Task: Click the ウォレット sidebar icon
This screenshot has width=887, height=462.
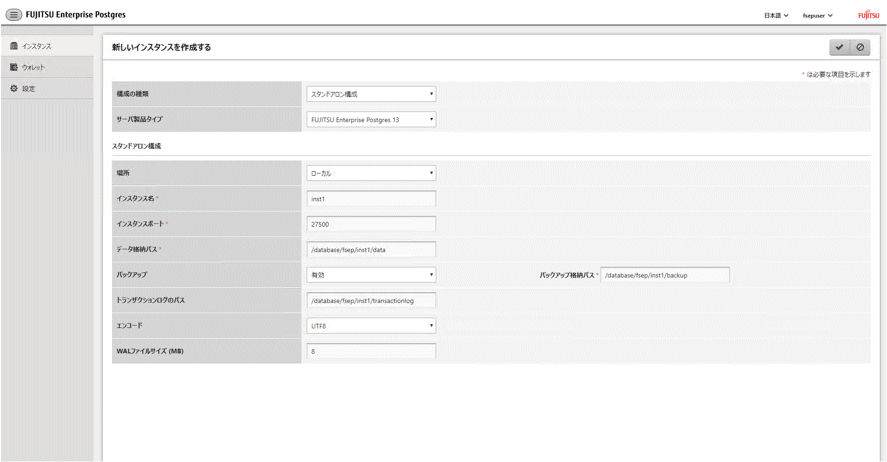Action: click(x=14, y=67)
